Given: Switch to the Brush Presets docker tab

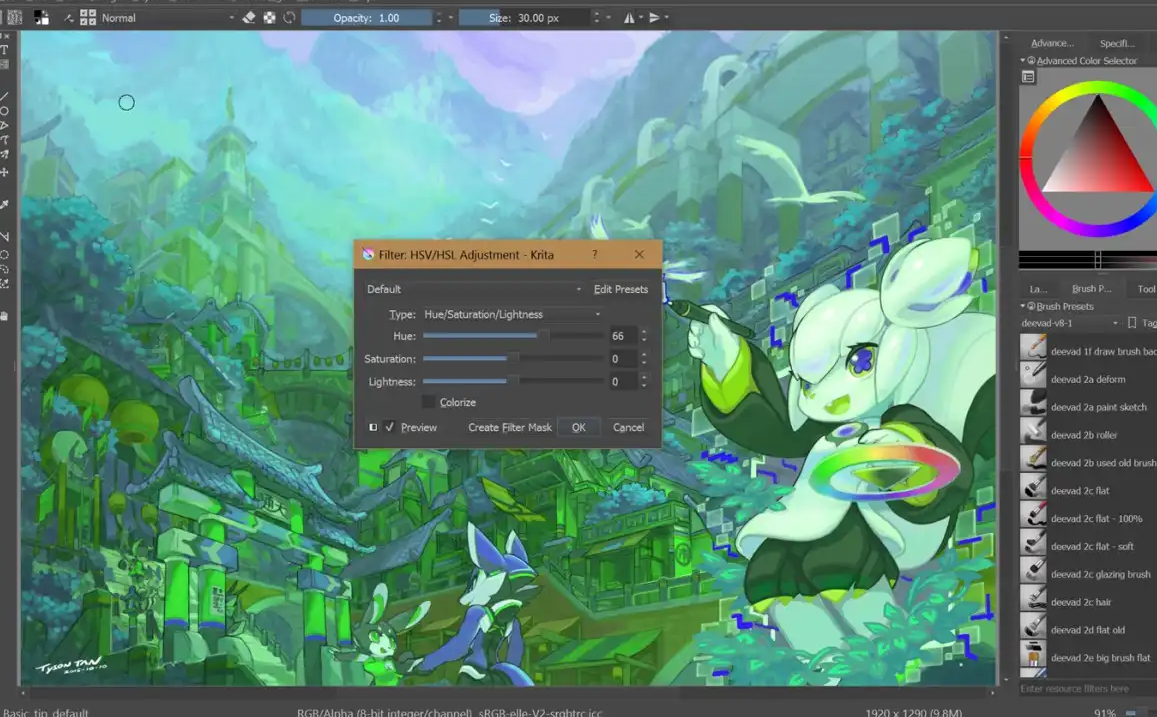Looking at the screenshot, I should coord(1091,288).
